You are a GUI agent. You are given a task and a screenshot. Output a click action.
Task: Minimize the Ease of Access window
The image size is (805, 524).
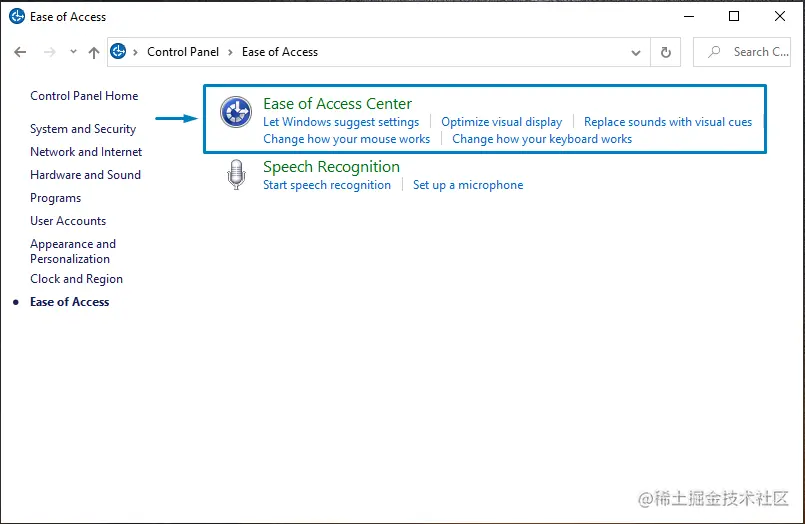[x=689, y=16]
